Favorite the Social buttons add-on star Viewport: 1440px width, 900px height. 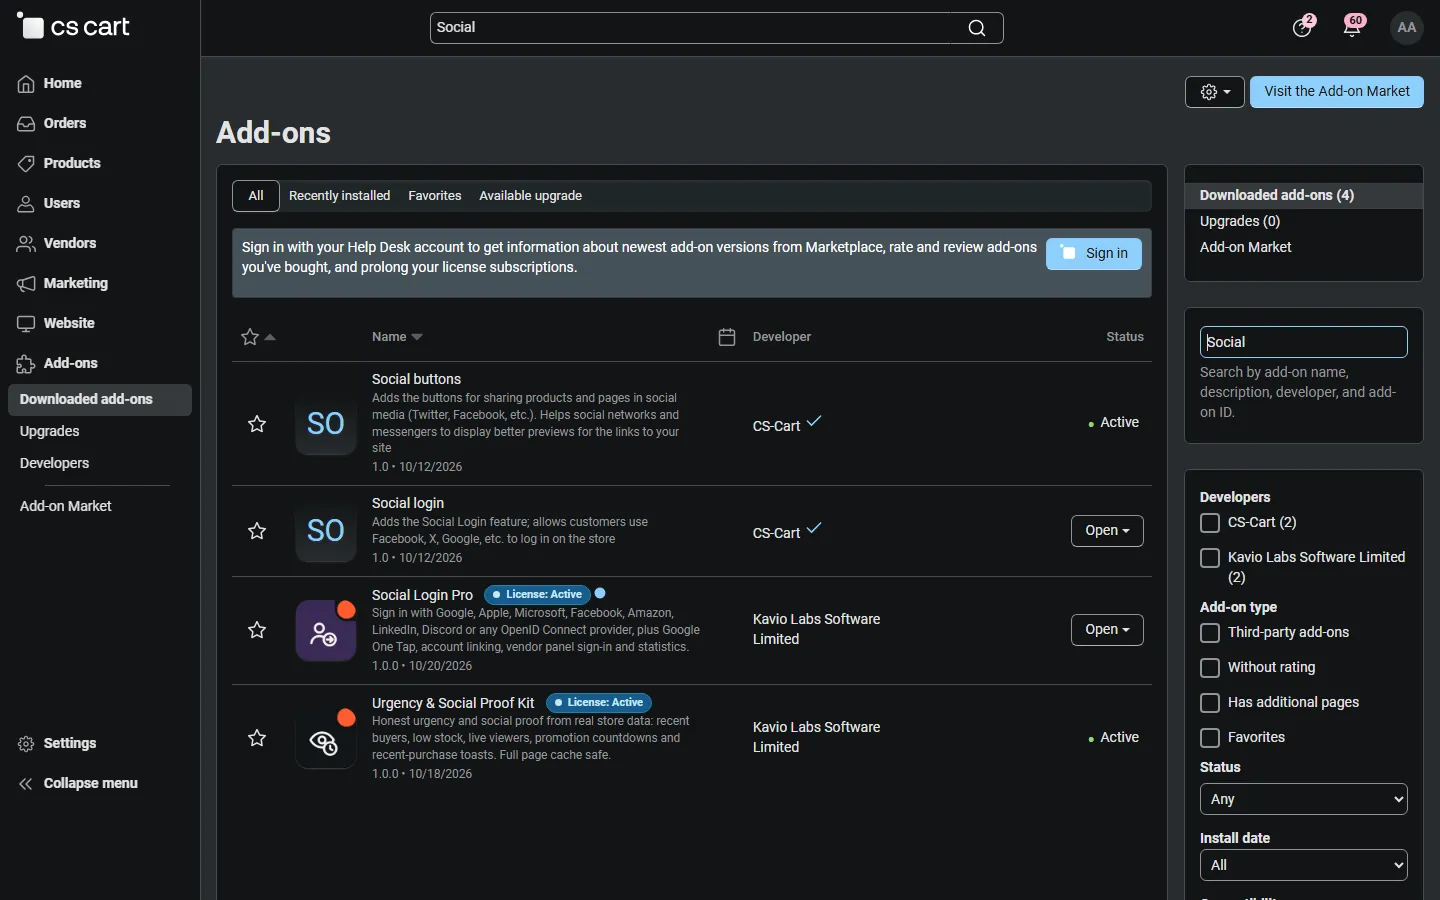coord(257,424)
